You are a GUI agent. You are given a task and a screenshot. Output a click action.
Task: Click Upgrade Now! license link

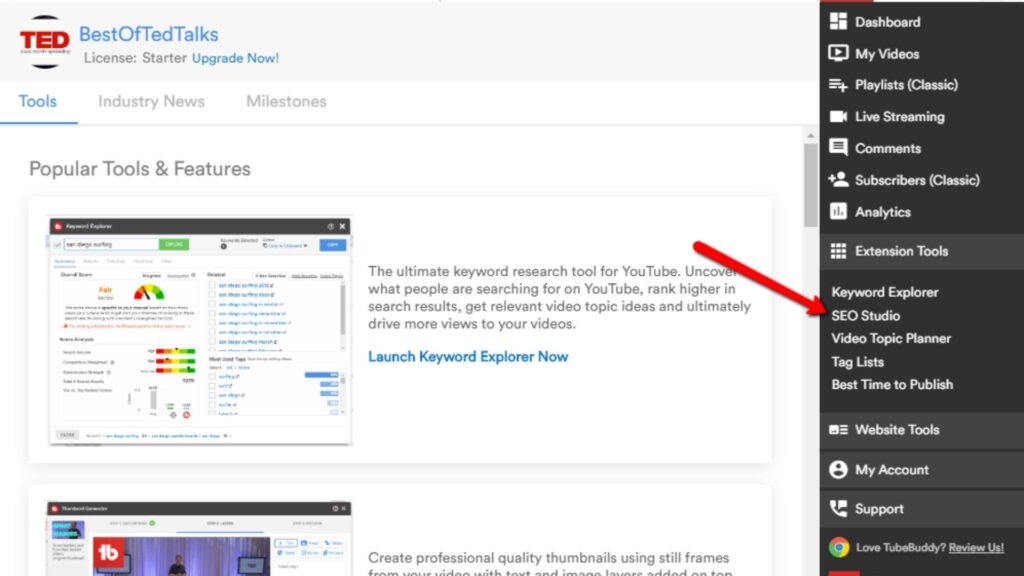pos(235,58)
